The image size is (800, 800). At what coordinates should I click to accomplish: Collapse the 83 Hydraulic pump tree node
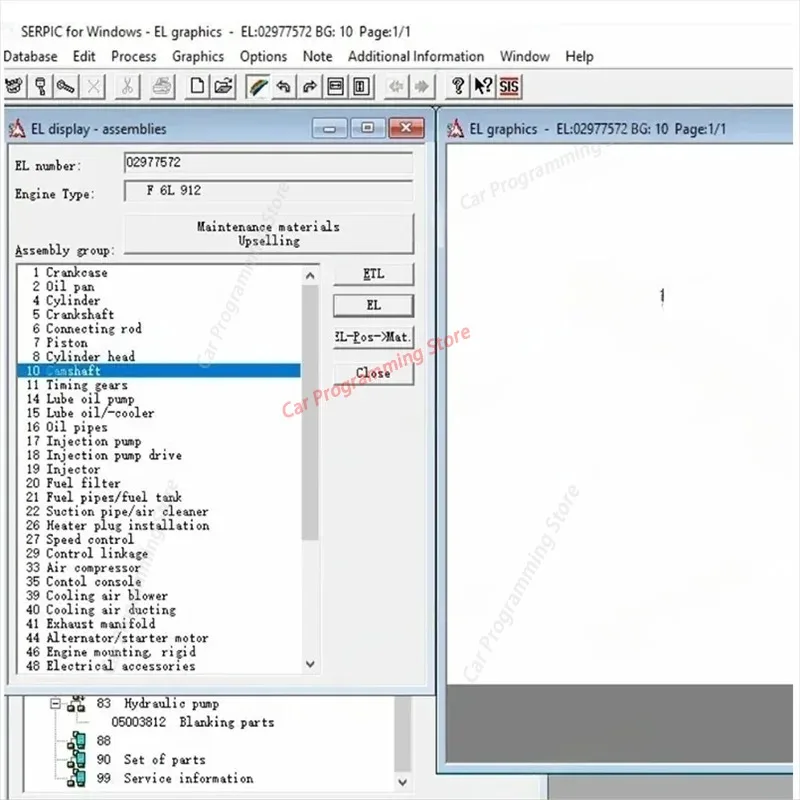click(x=55, y=704)
